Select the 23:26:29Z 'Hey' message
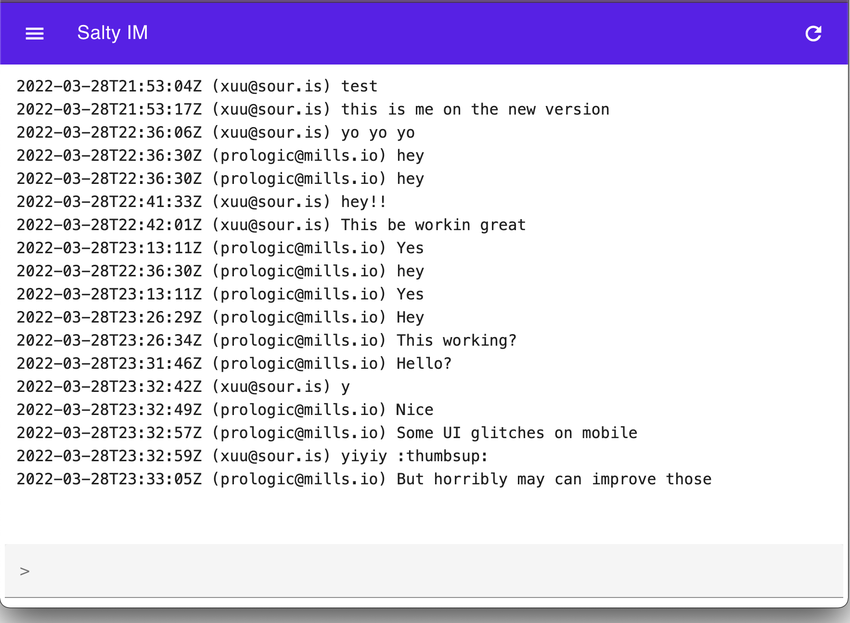The width and height of the screenshot is (850, 623). [220, 317]
